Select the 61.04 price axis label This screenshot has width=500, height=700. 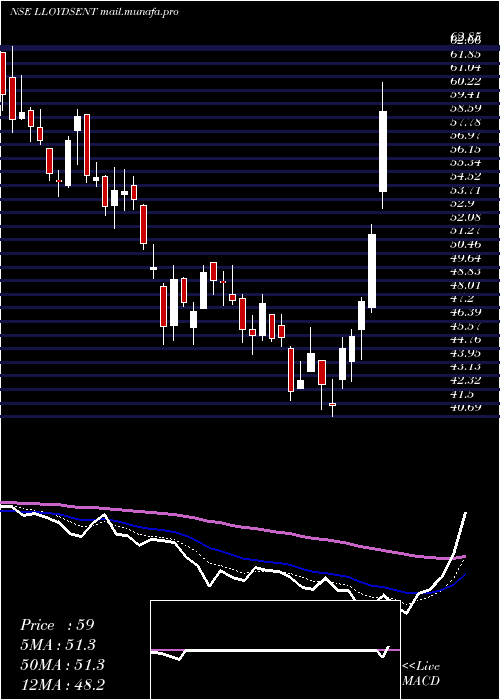(x=466, y=67)
